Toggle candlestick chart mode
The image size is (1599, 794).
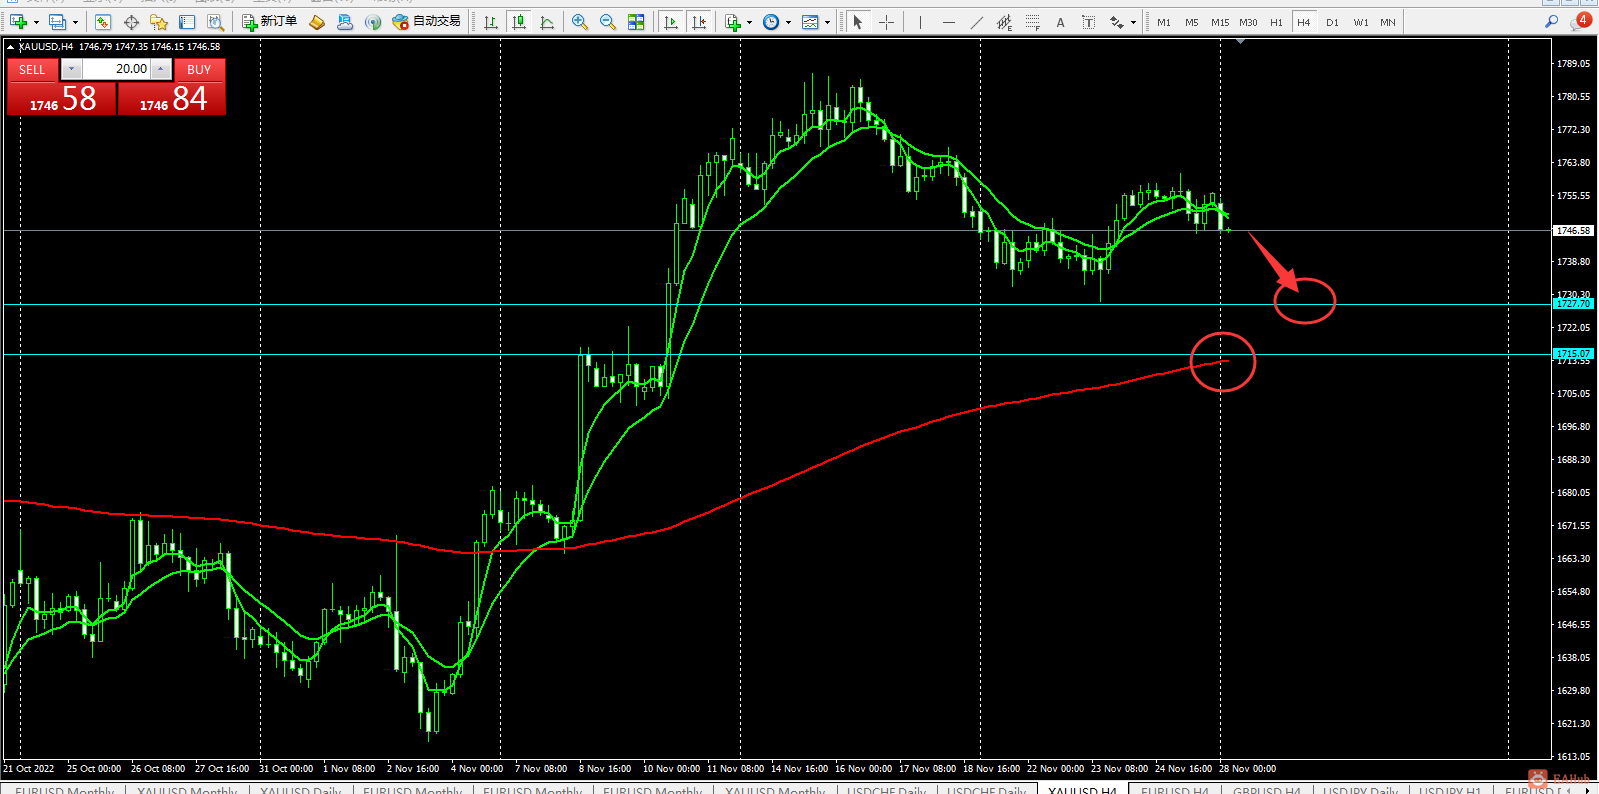pyautogui.click(x=519, y=22)
